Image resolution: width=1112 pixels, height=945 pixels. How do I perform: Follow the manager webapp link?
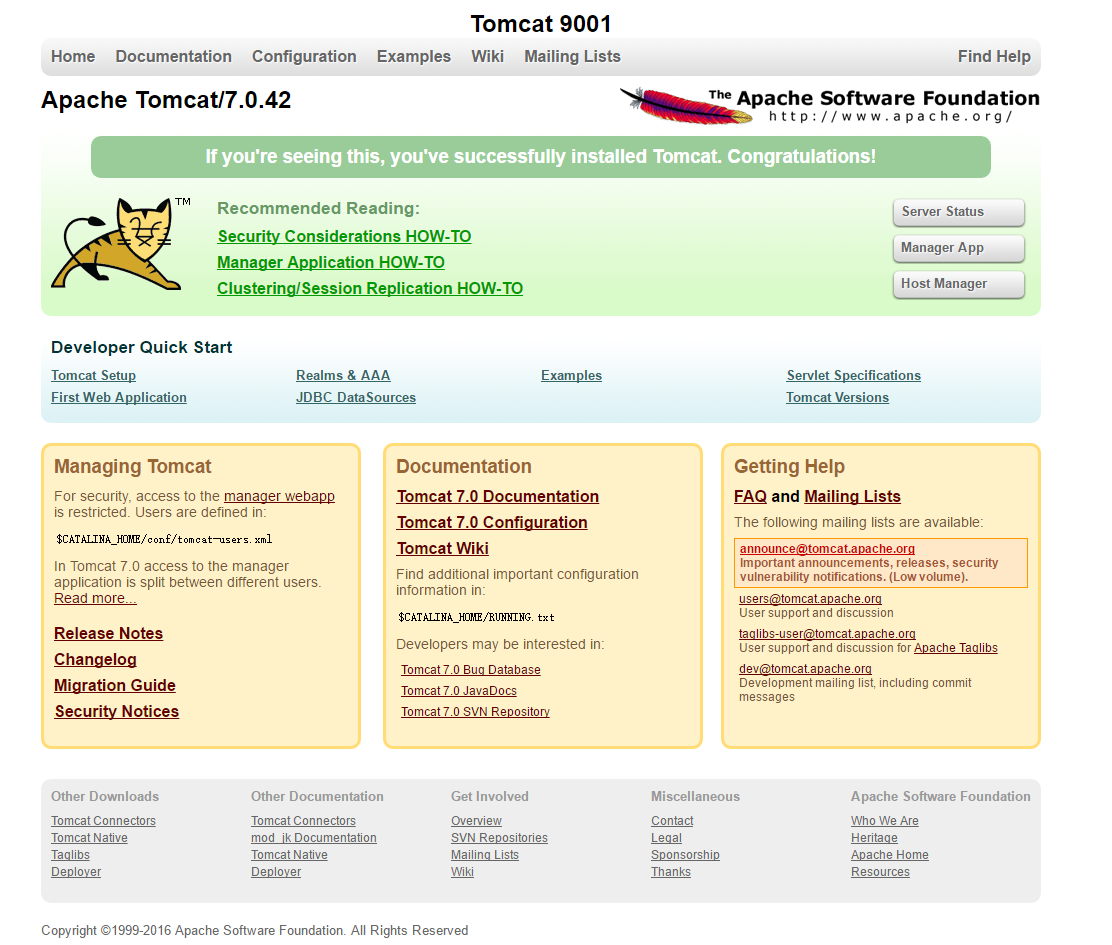pyautogui.click(x=279, y=496)
